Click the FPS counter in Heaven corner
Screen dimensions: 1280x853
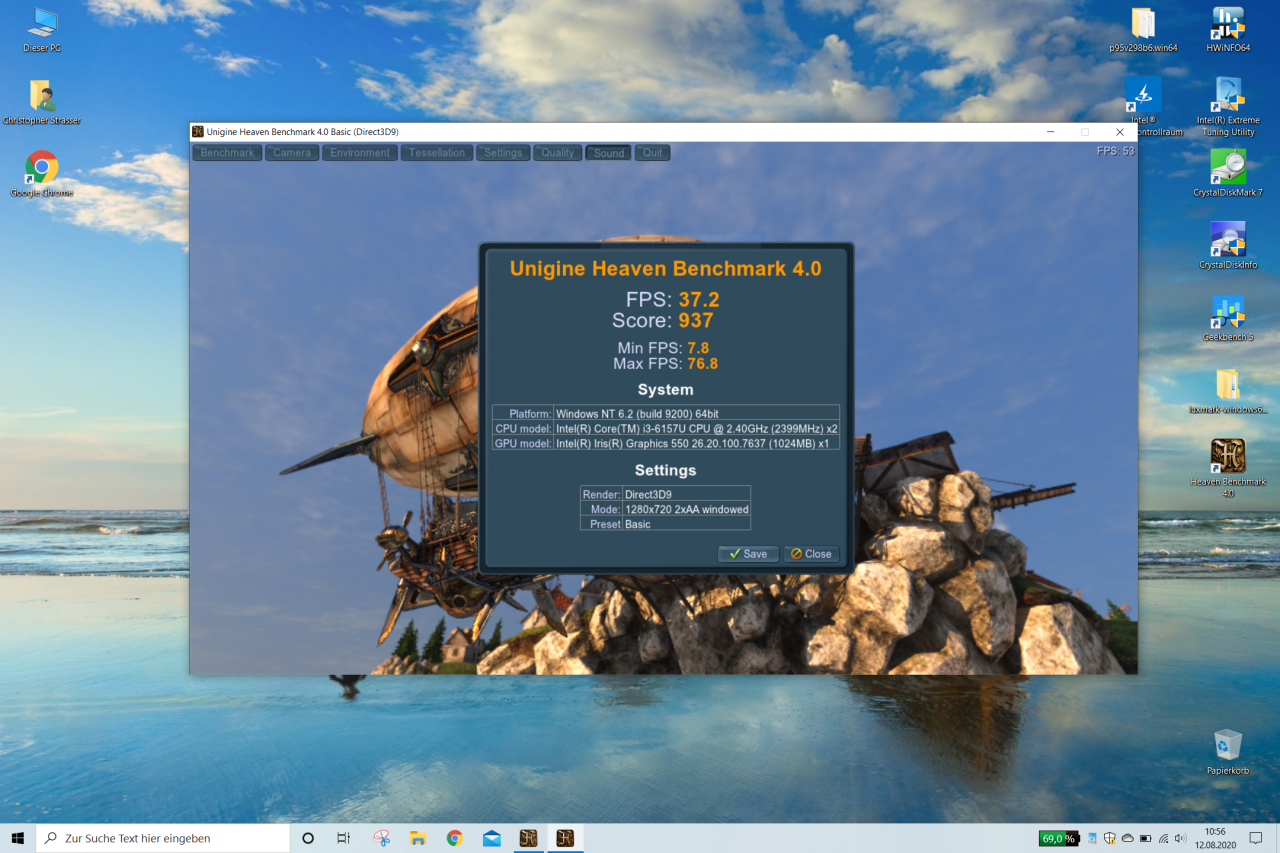(1115, 151)
